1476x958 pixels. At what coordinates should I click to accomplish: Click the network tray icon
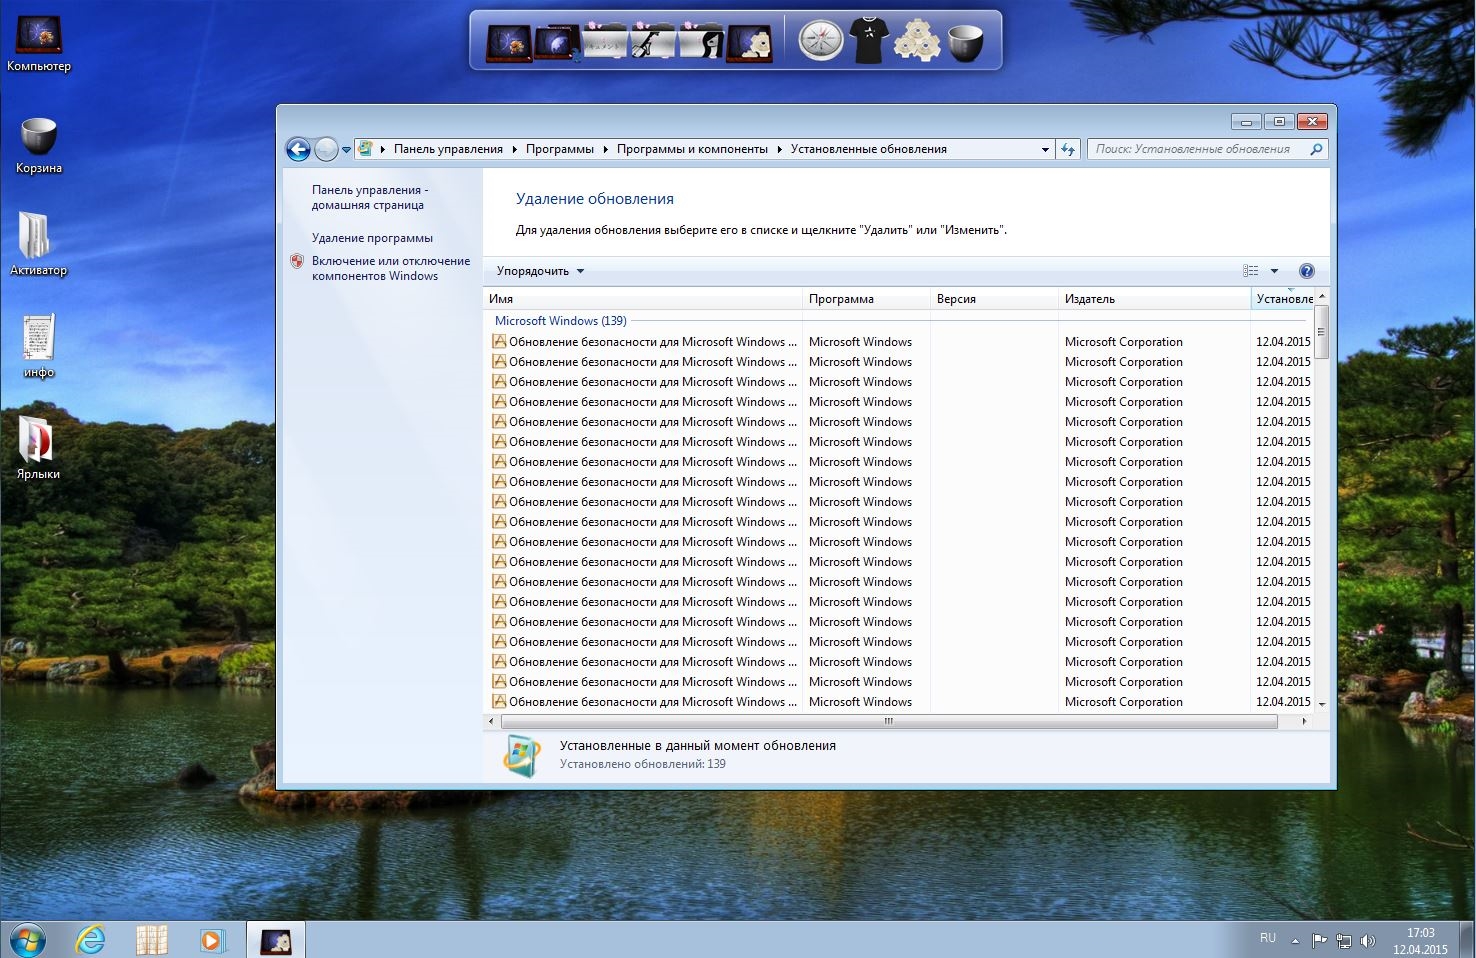pos(1344,940)
